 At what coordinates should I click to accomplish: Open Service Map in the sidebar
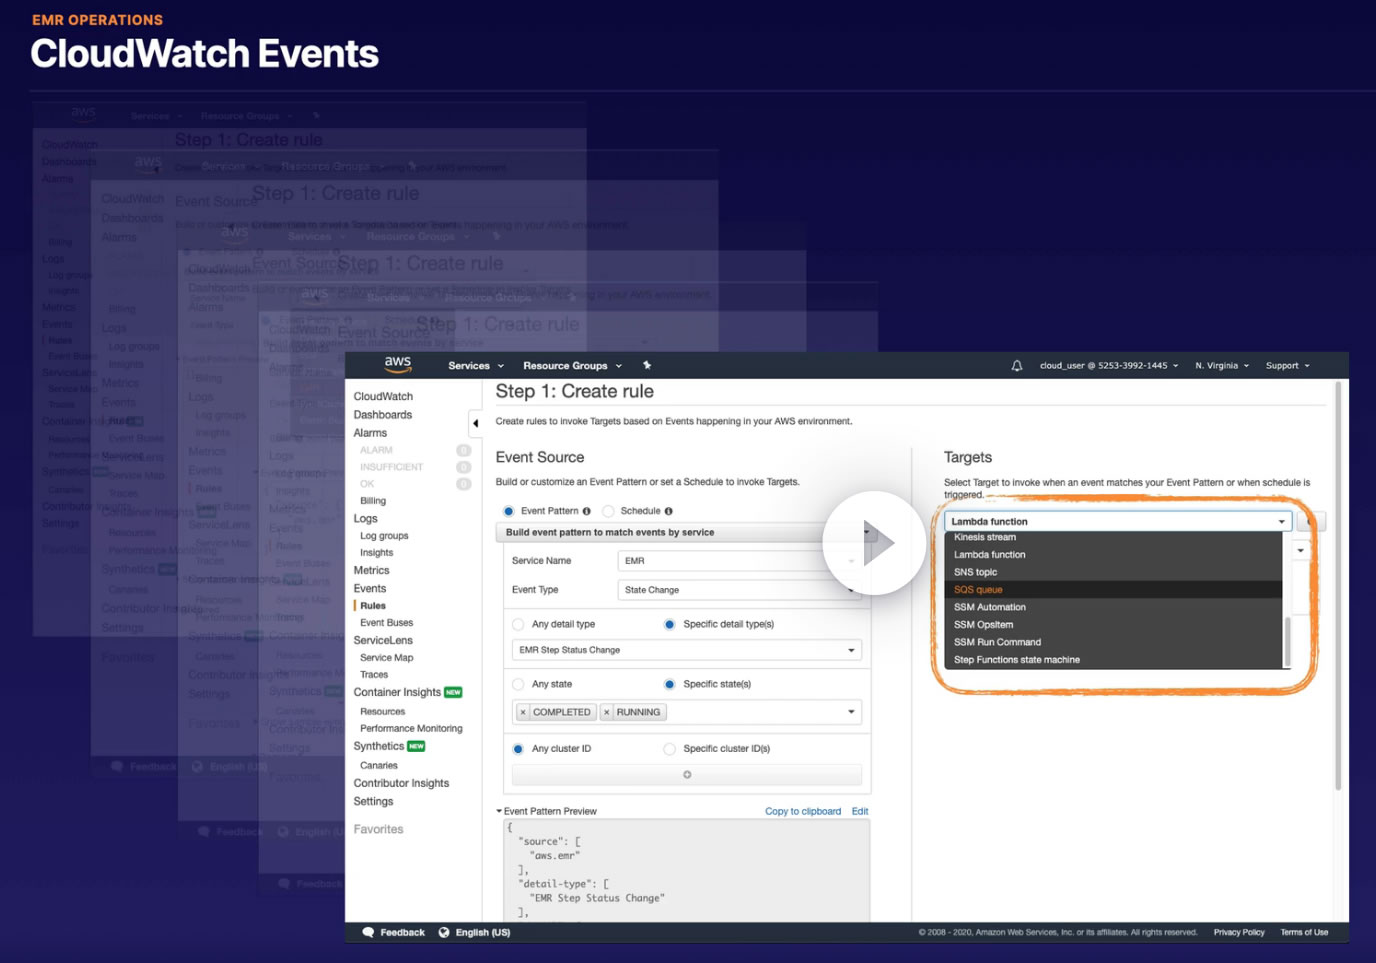click(x=387, y=658)
